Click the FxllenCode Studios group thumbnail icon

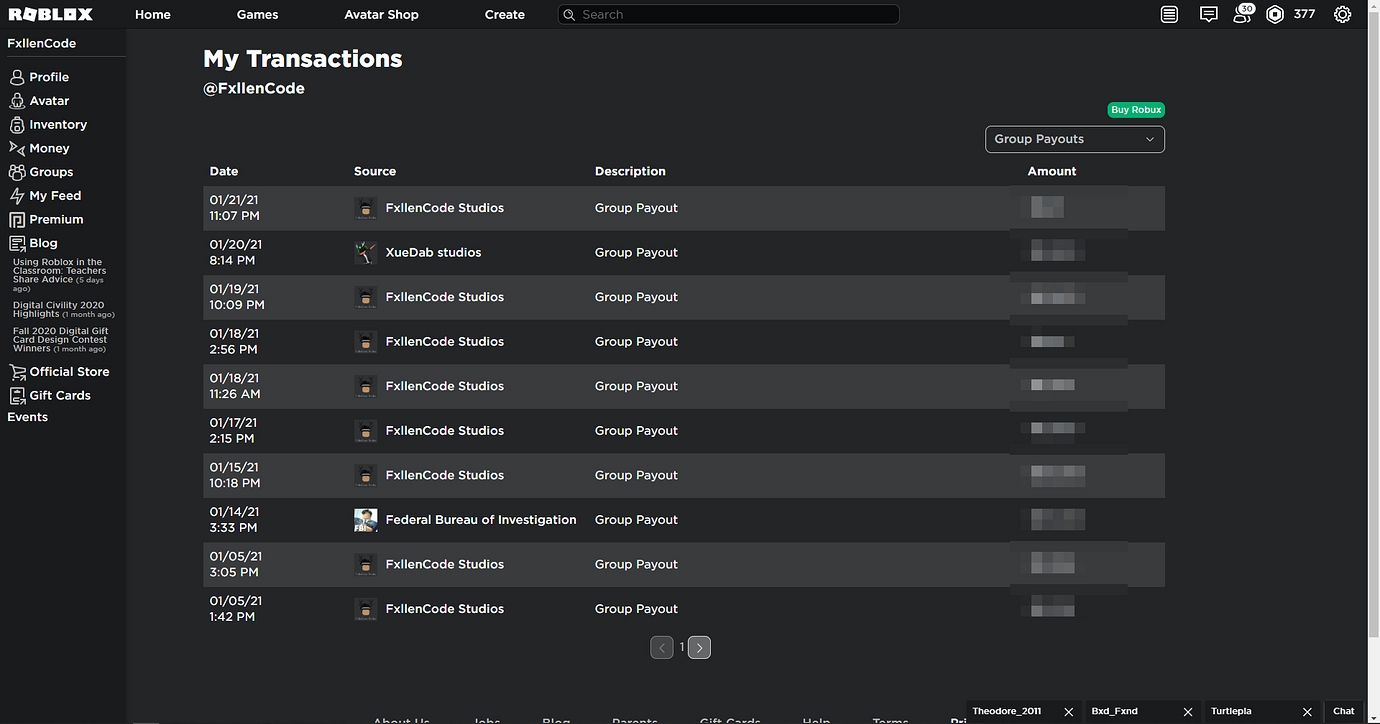tap(366, 208)
